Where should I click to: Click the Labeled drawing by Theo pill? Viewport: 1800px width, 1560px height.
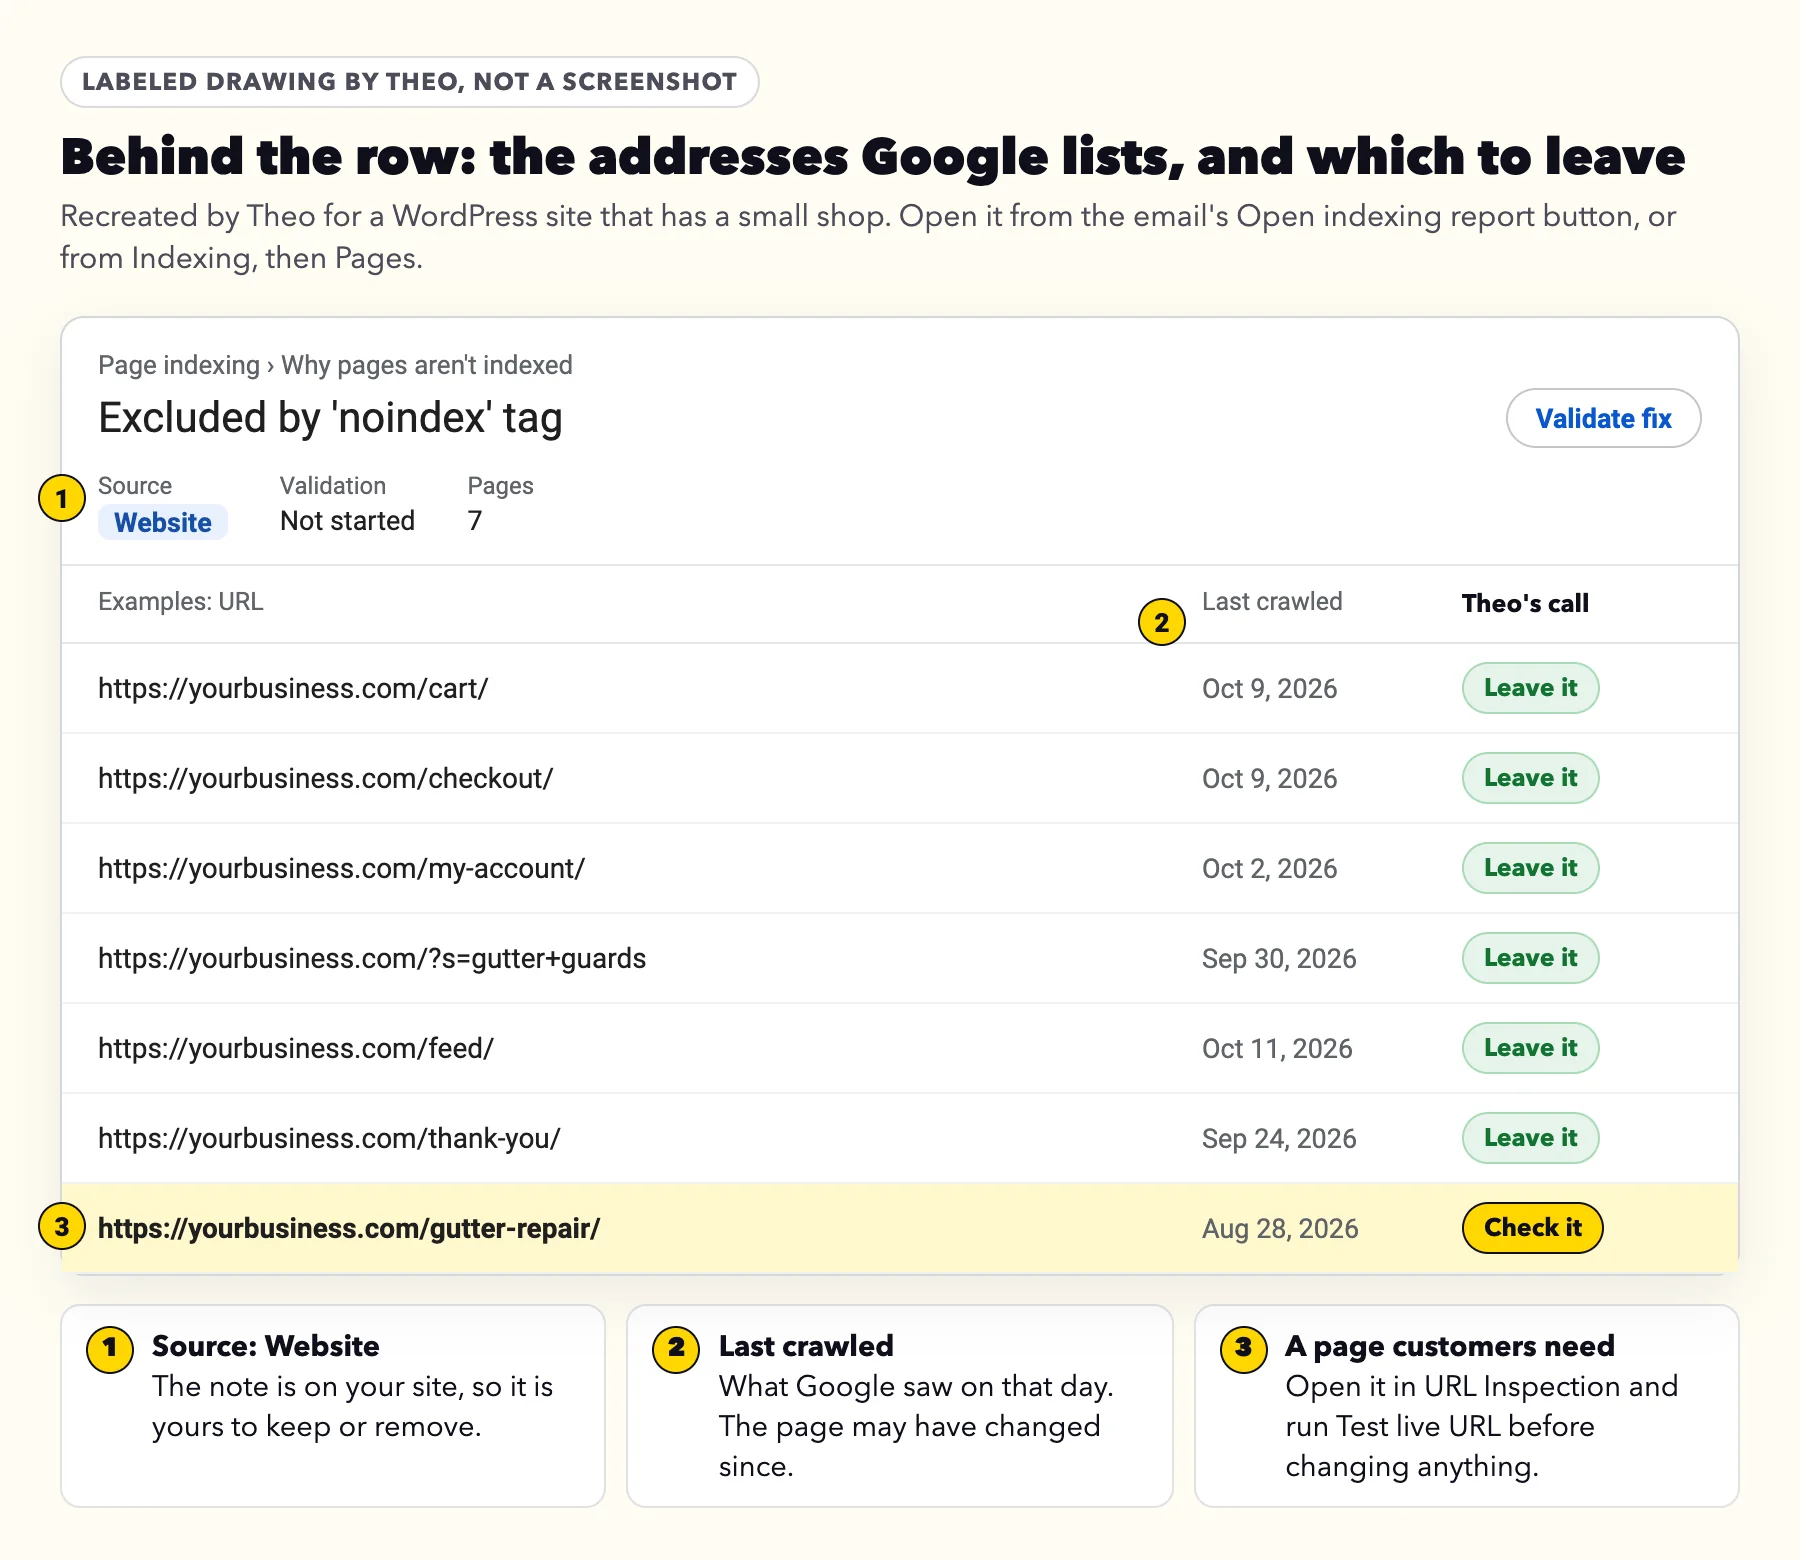410,82
